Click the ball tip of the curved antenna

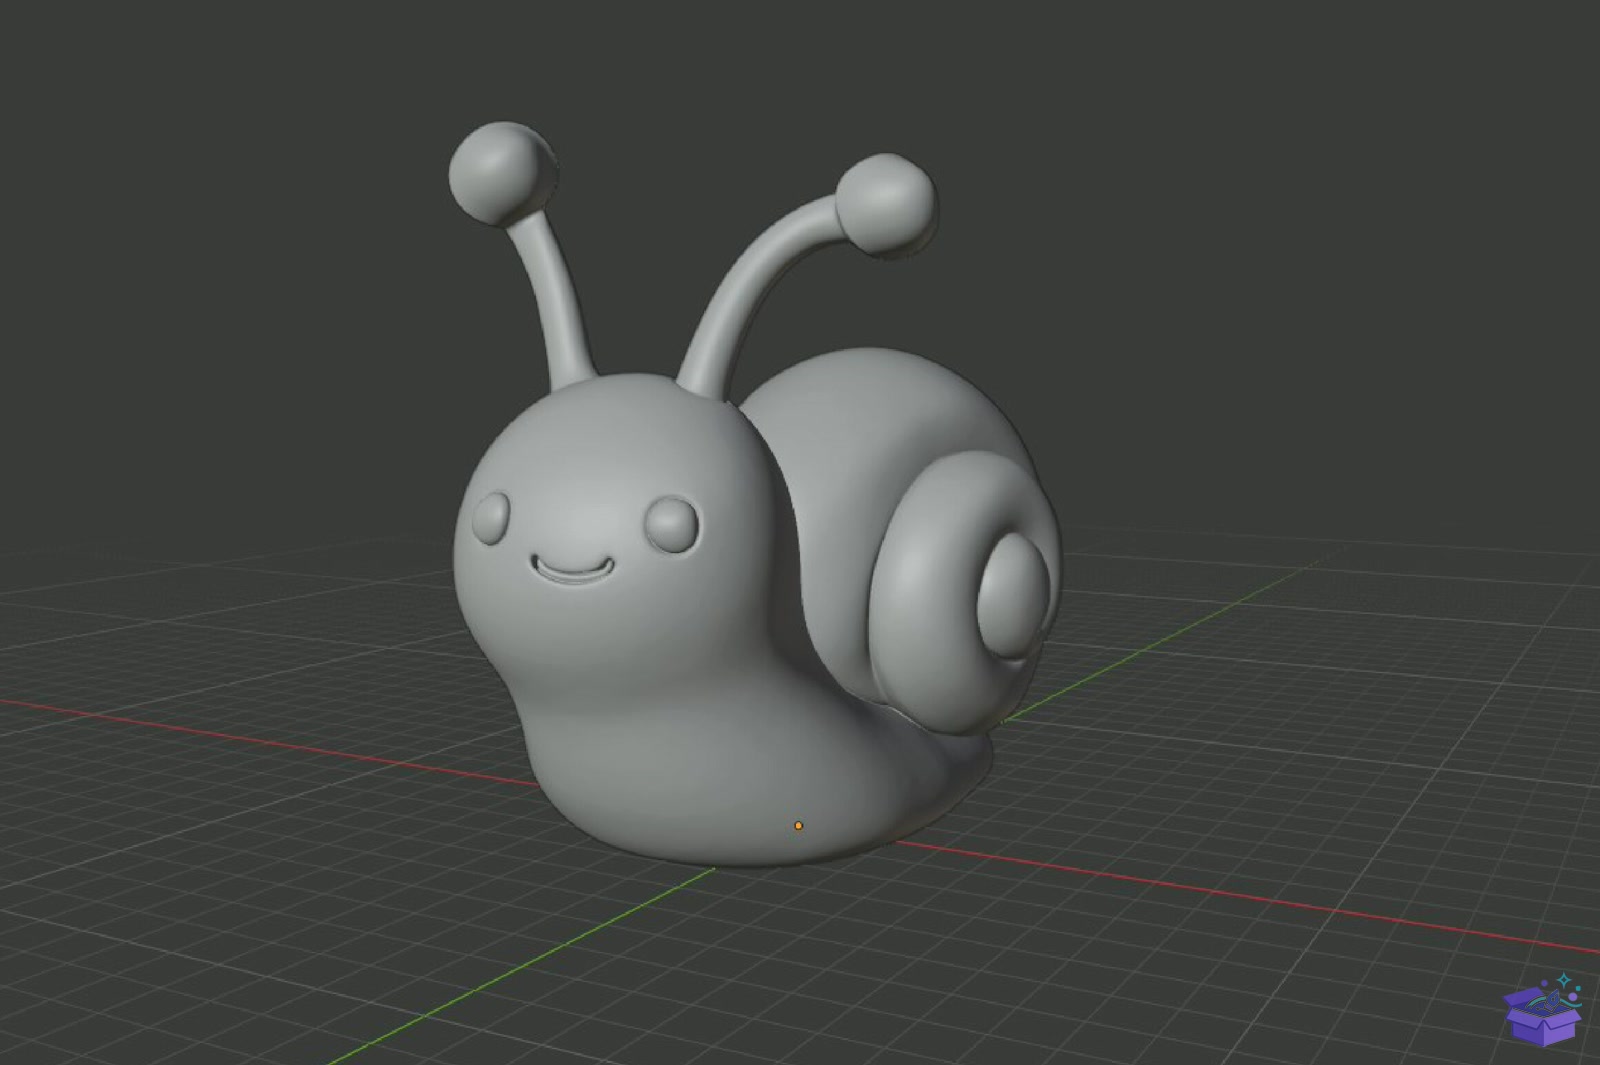(x=885, y=205)
